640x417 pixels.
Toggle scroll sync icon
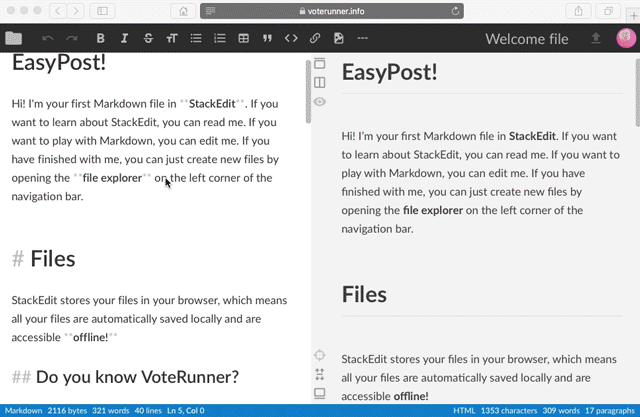[320, 374]
